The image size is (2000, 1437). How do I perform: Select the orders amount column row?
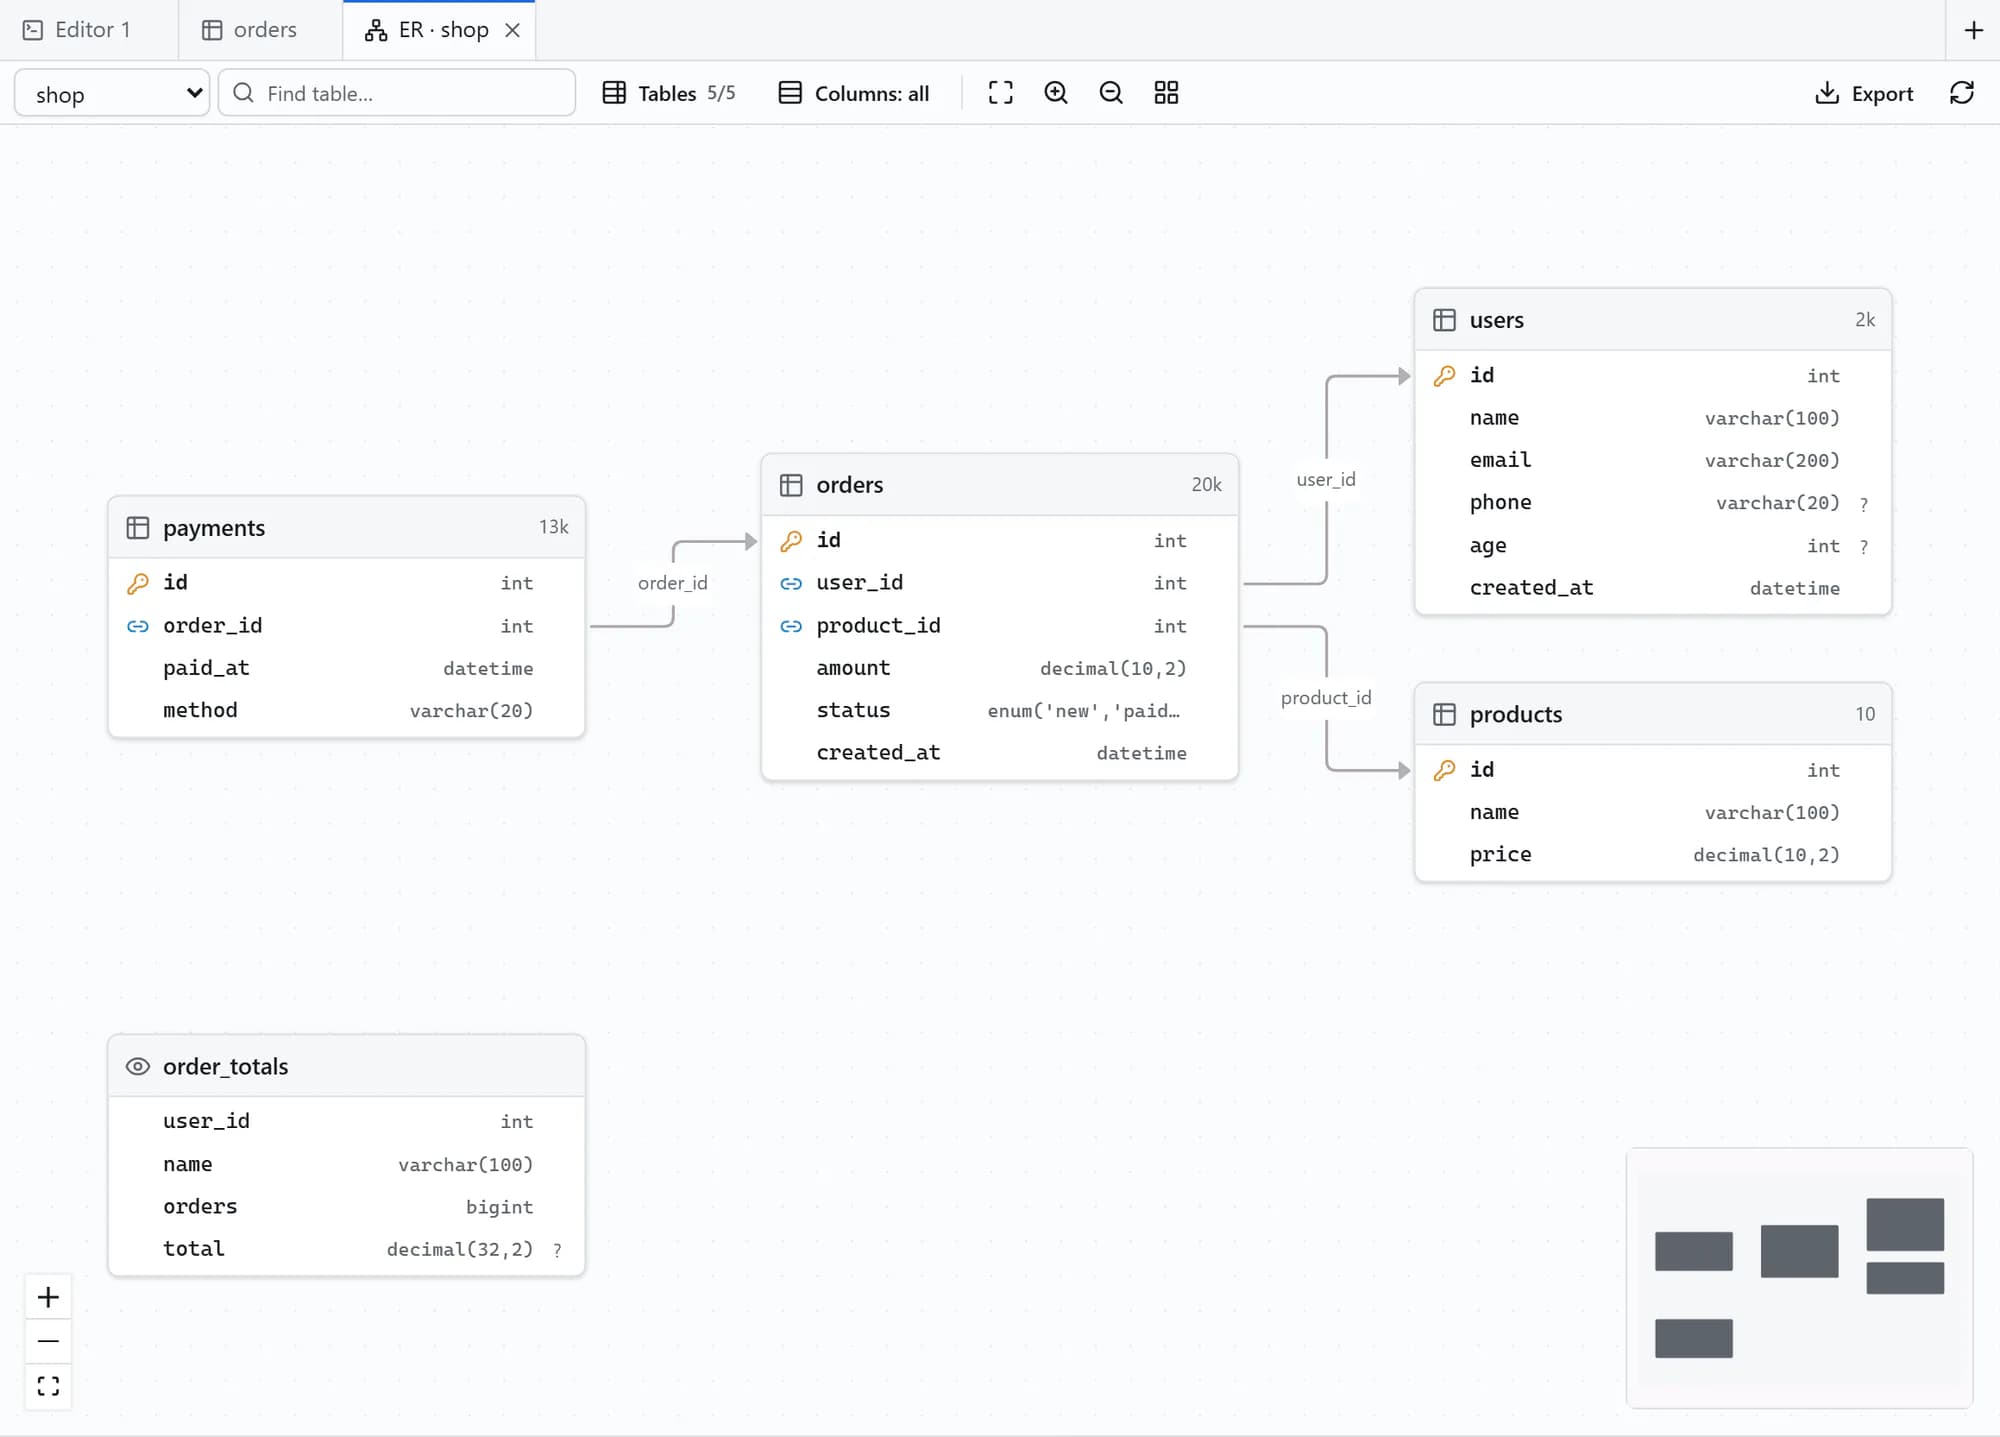[x=1000, y=668]
